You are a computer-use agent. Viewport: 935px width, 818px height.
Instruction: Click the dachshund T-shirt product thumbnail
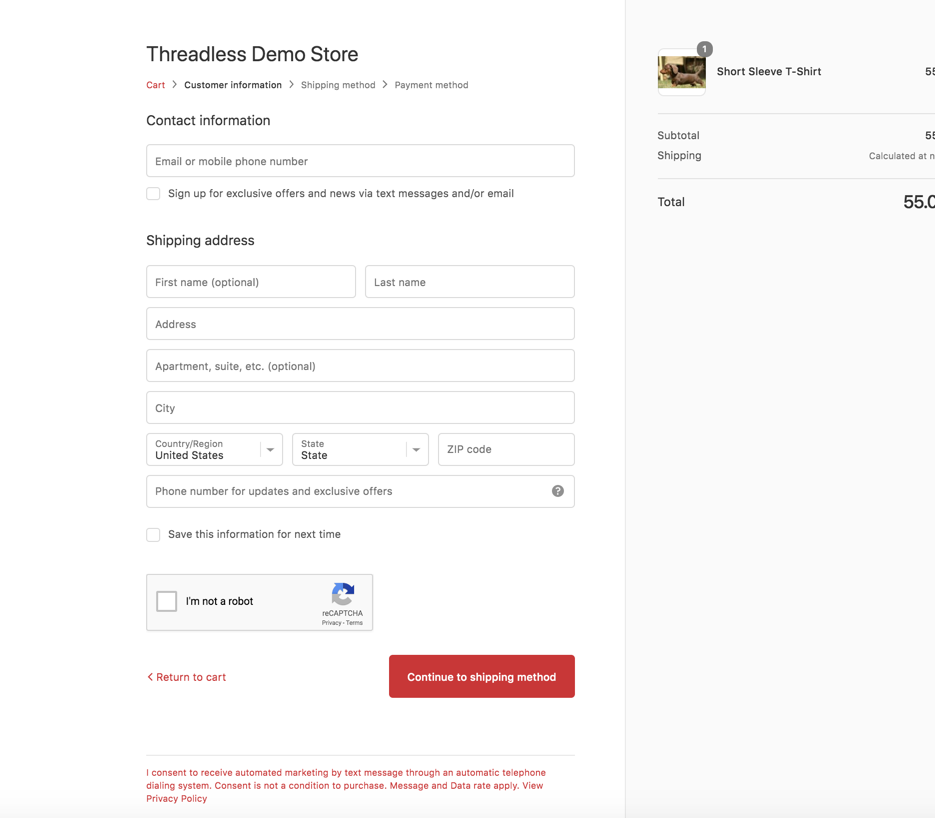pos(682,72)
